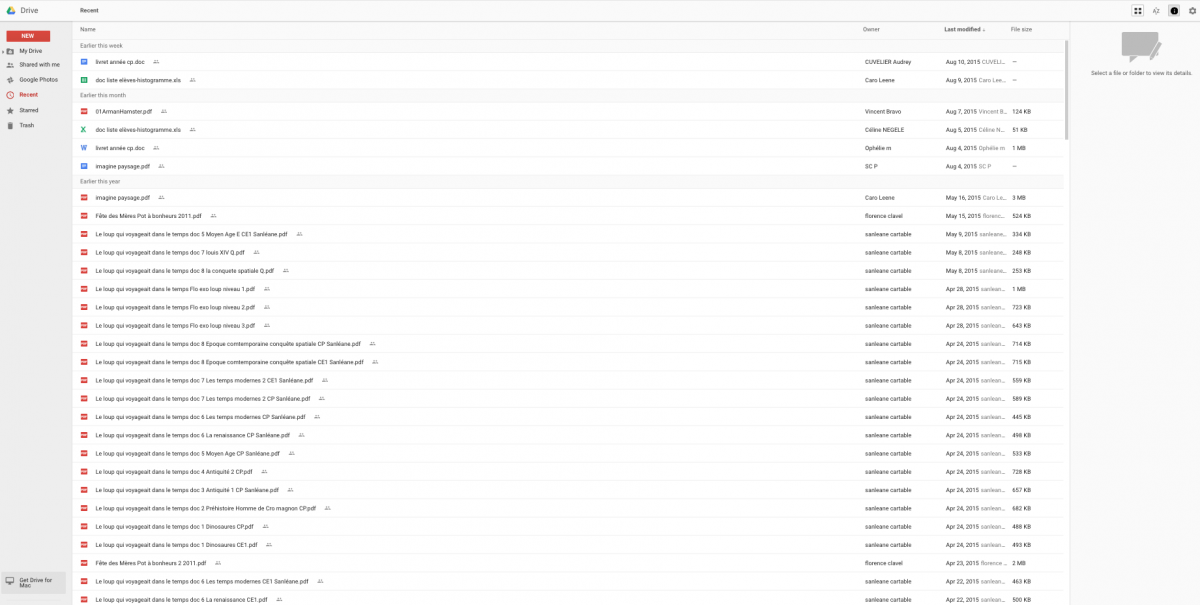Click the Trash bin icon in sidebar
The image size is (1200, 605).
(10, 125)
